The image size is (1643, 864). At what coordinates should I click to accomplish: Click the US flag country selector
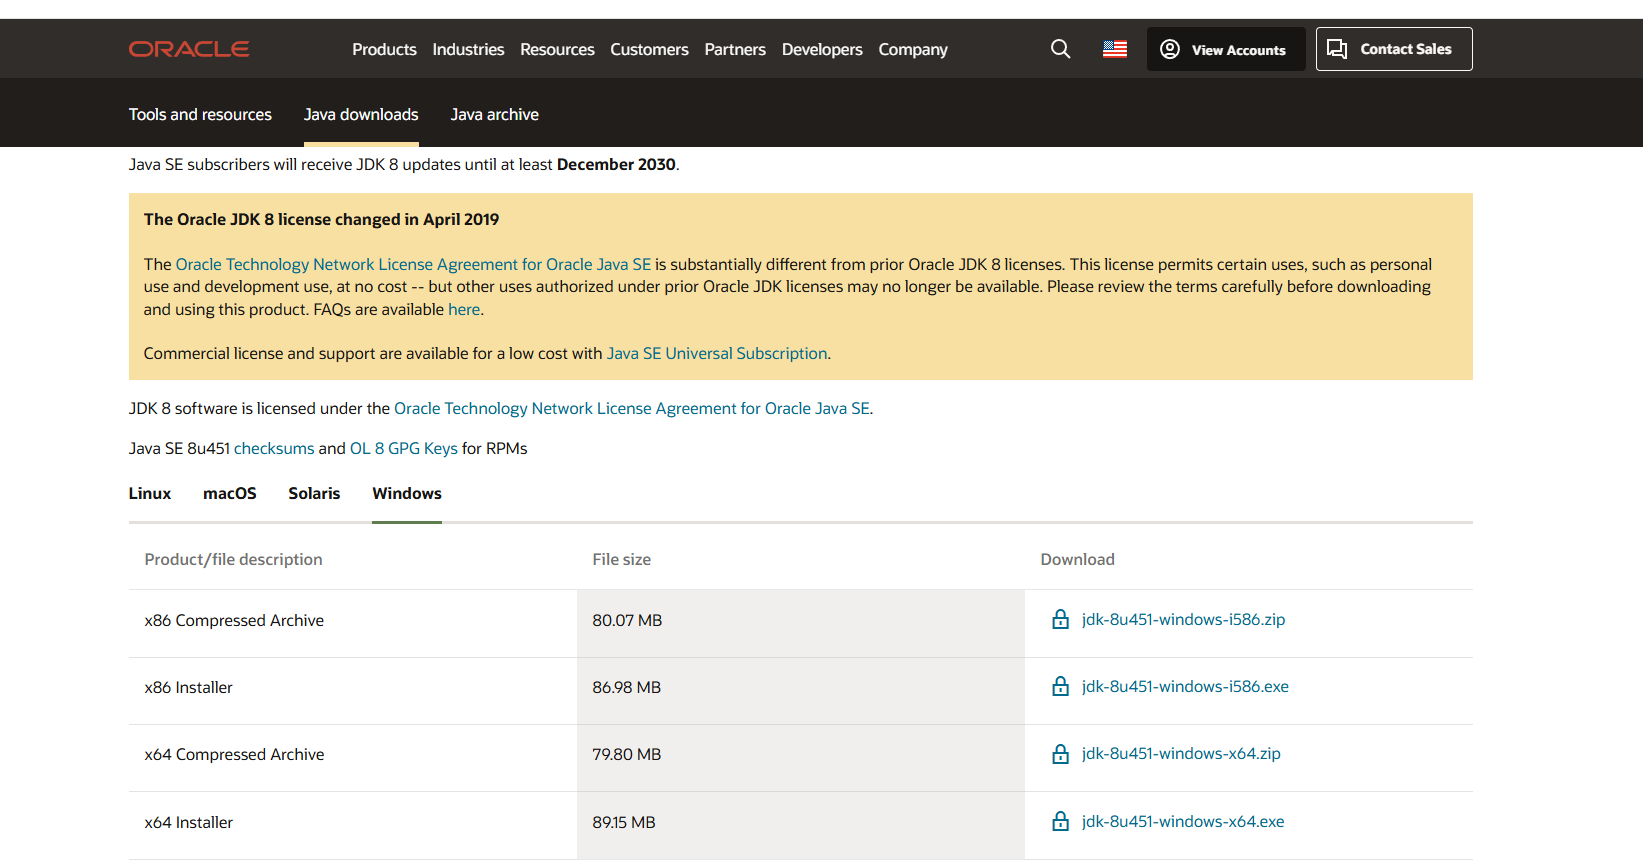1115,49
